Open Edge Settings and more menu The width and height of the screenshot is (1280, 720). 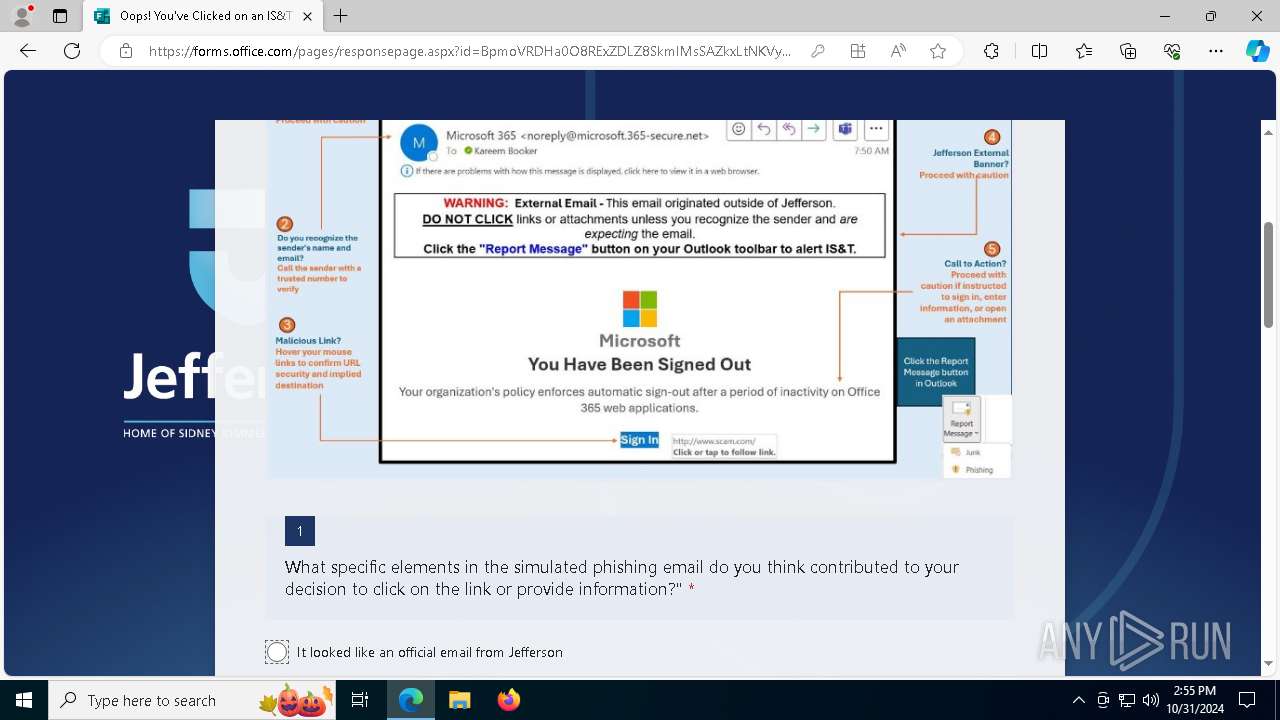click(x=1216, y=51)
